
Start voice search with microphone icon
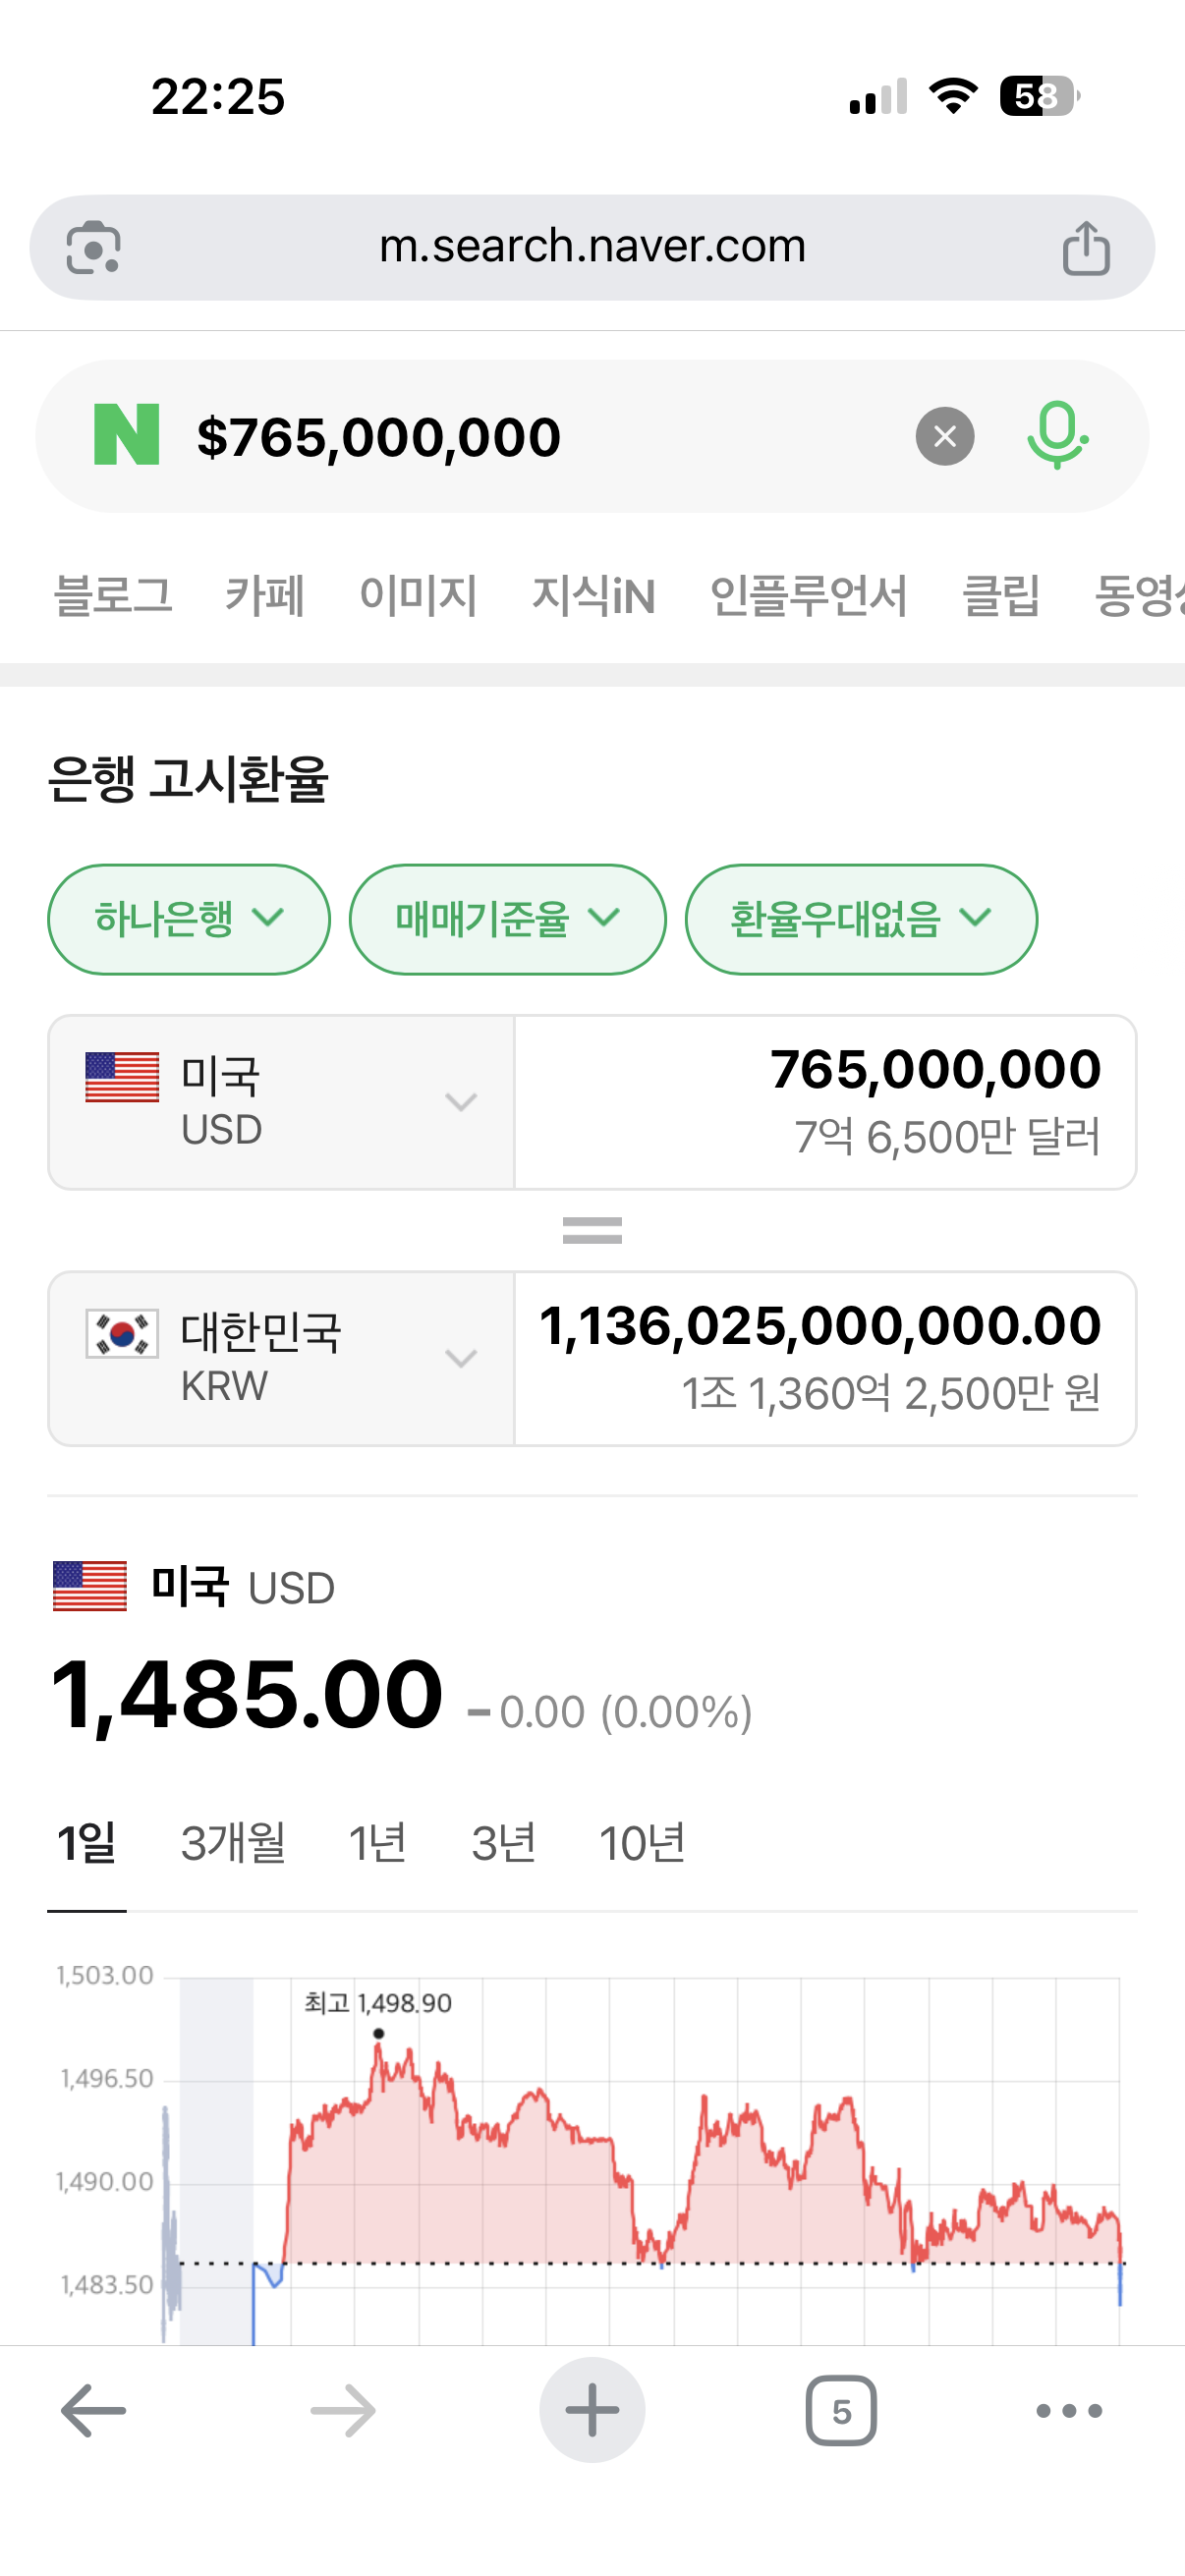1057,436
